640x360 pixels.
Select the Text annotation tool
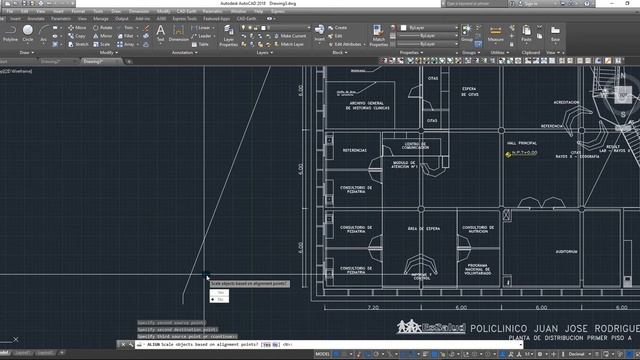(x=161, y=33)
